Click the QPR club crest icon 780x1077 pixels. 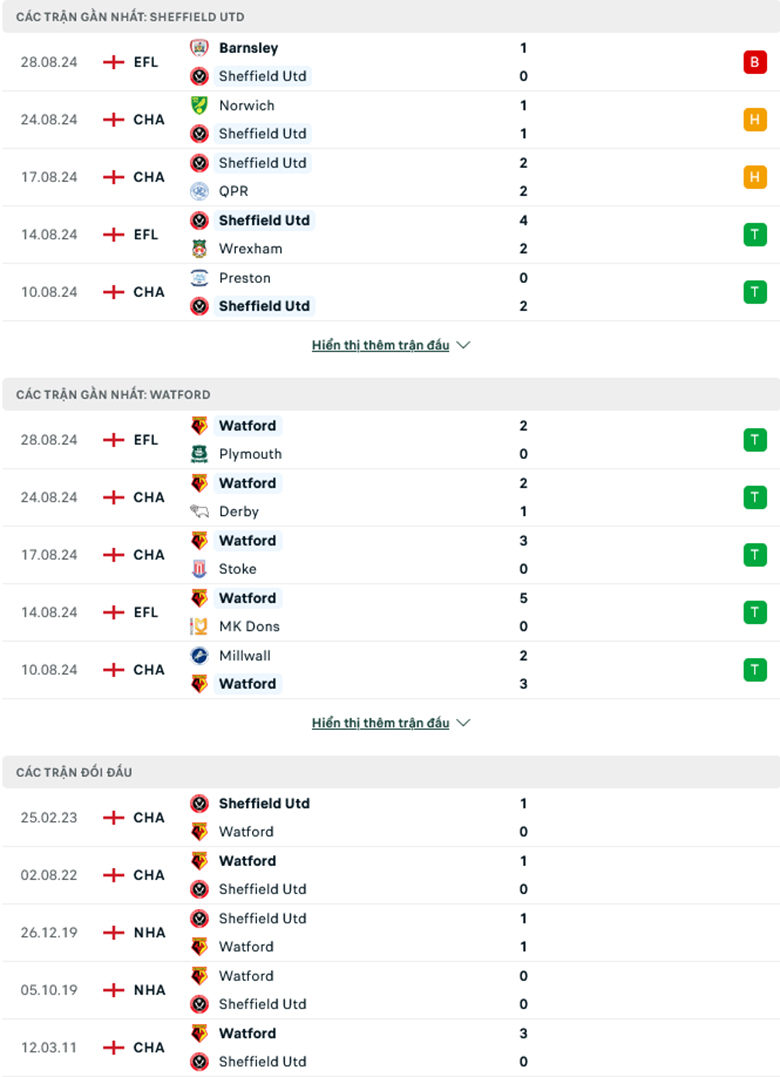pos(199,191)
